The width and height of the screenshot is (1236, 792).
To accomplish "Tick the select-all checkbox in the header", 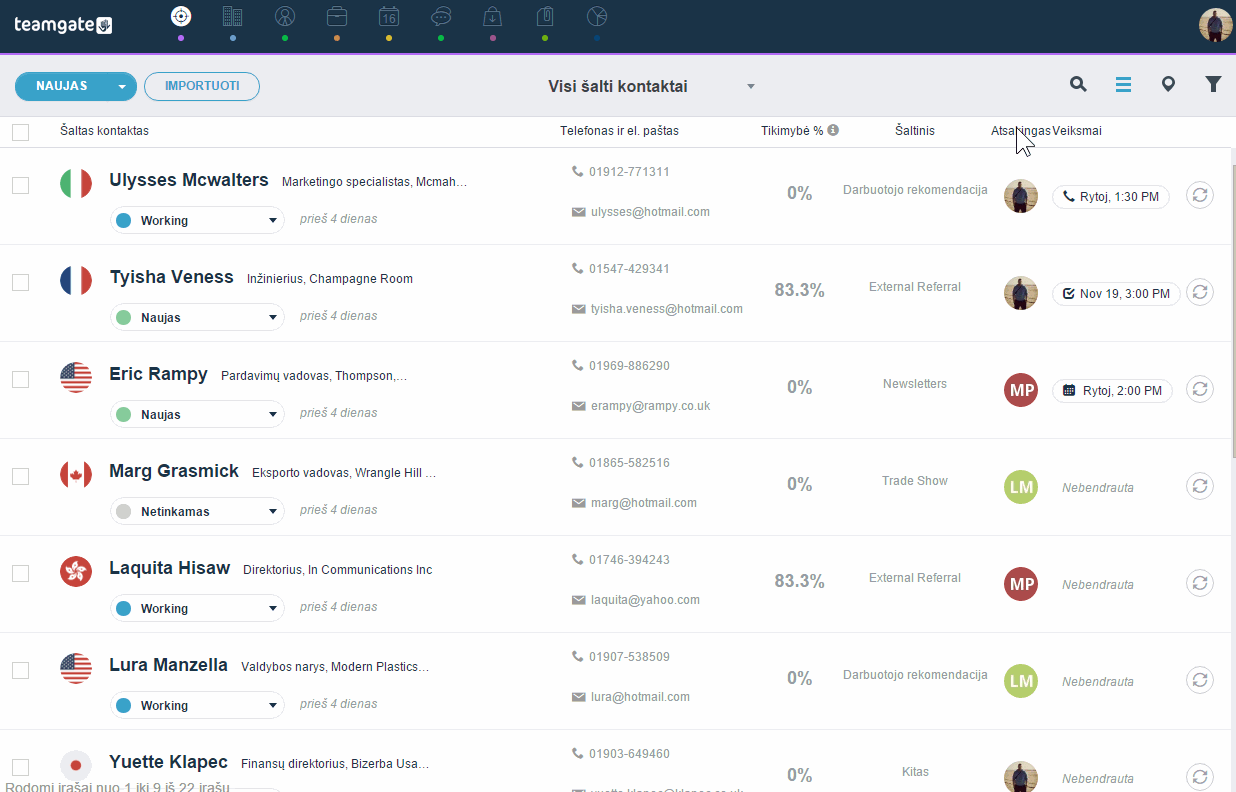I will (x=20, y=132).
